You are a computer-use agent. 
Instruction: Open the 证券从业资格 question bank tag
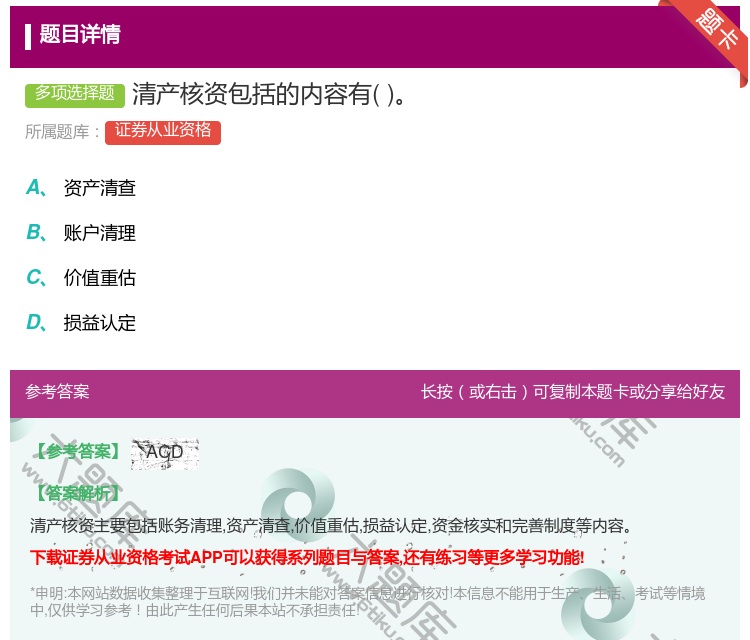[x=163, y=132]
